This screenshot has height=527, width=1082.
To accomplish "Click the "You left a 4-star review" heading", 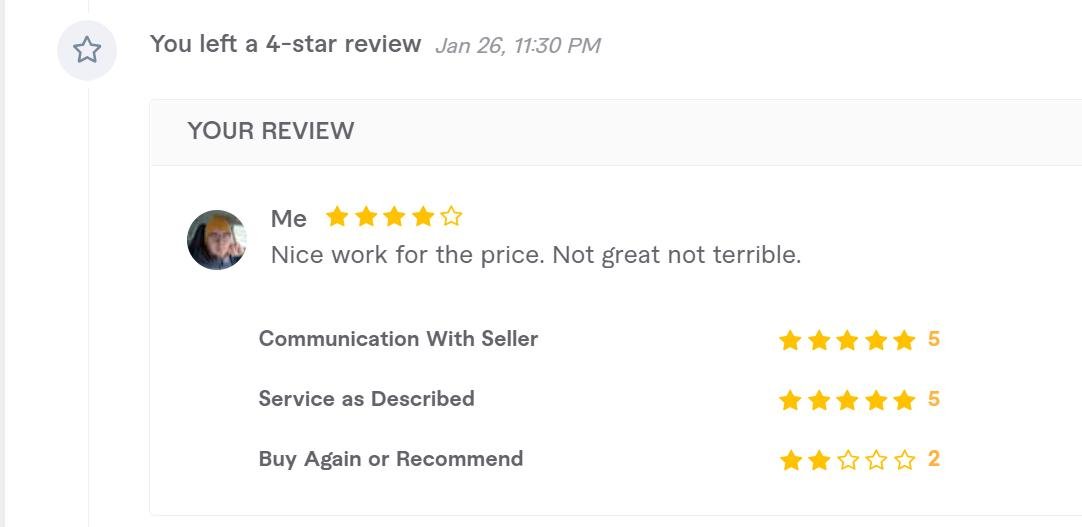I will tap(285, 44).
